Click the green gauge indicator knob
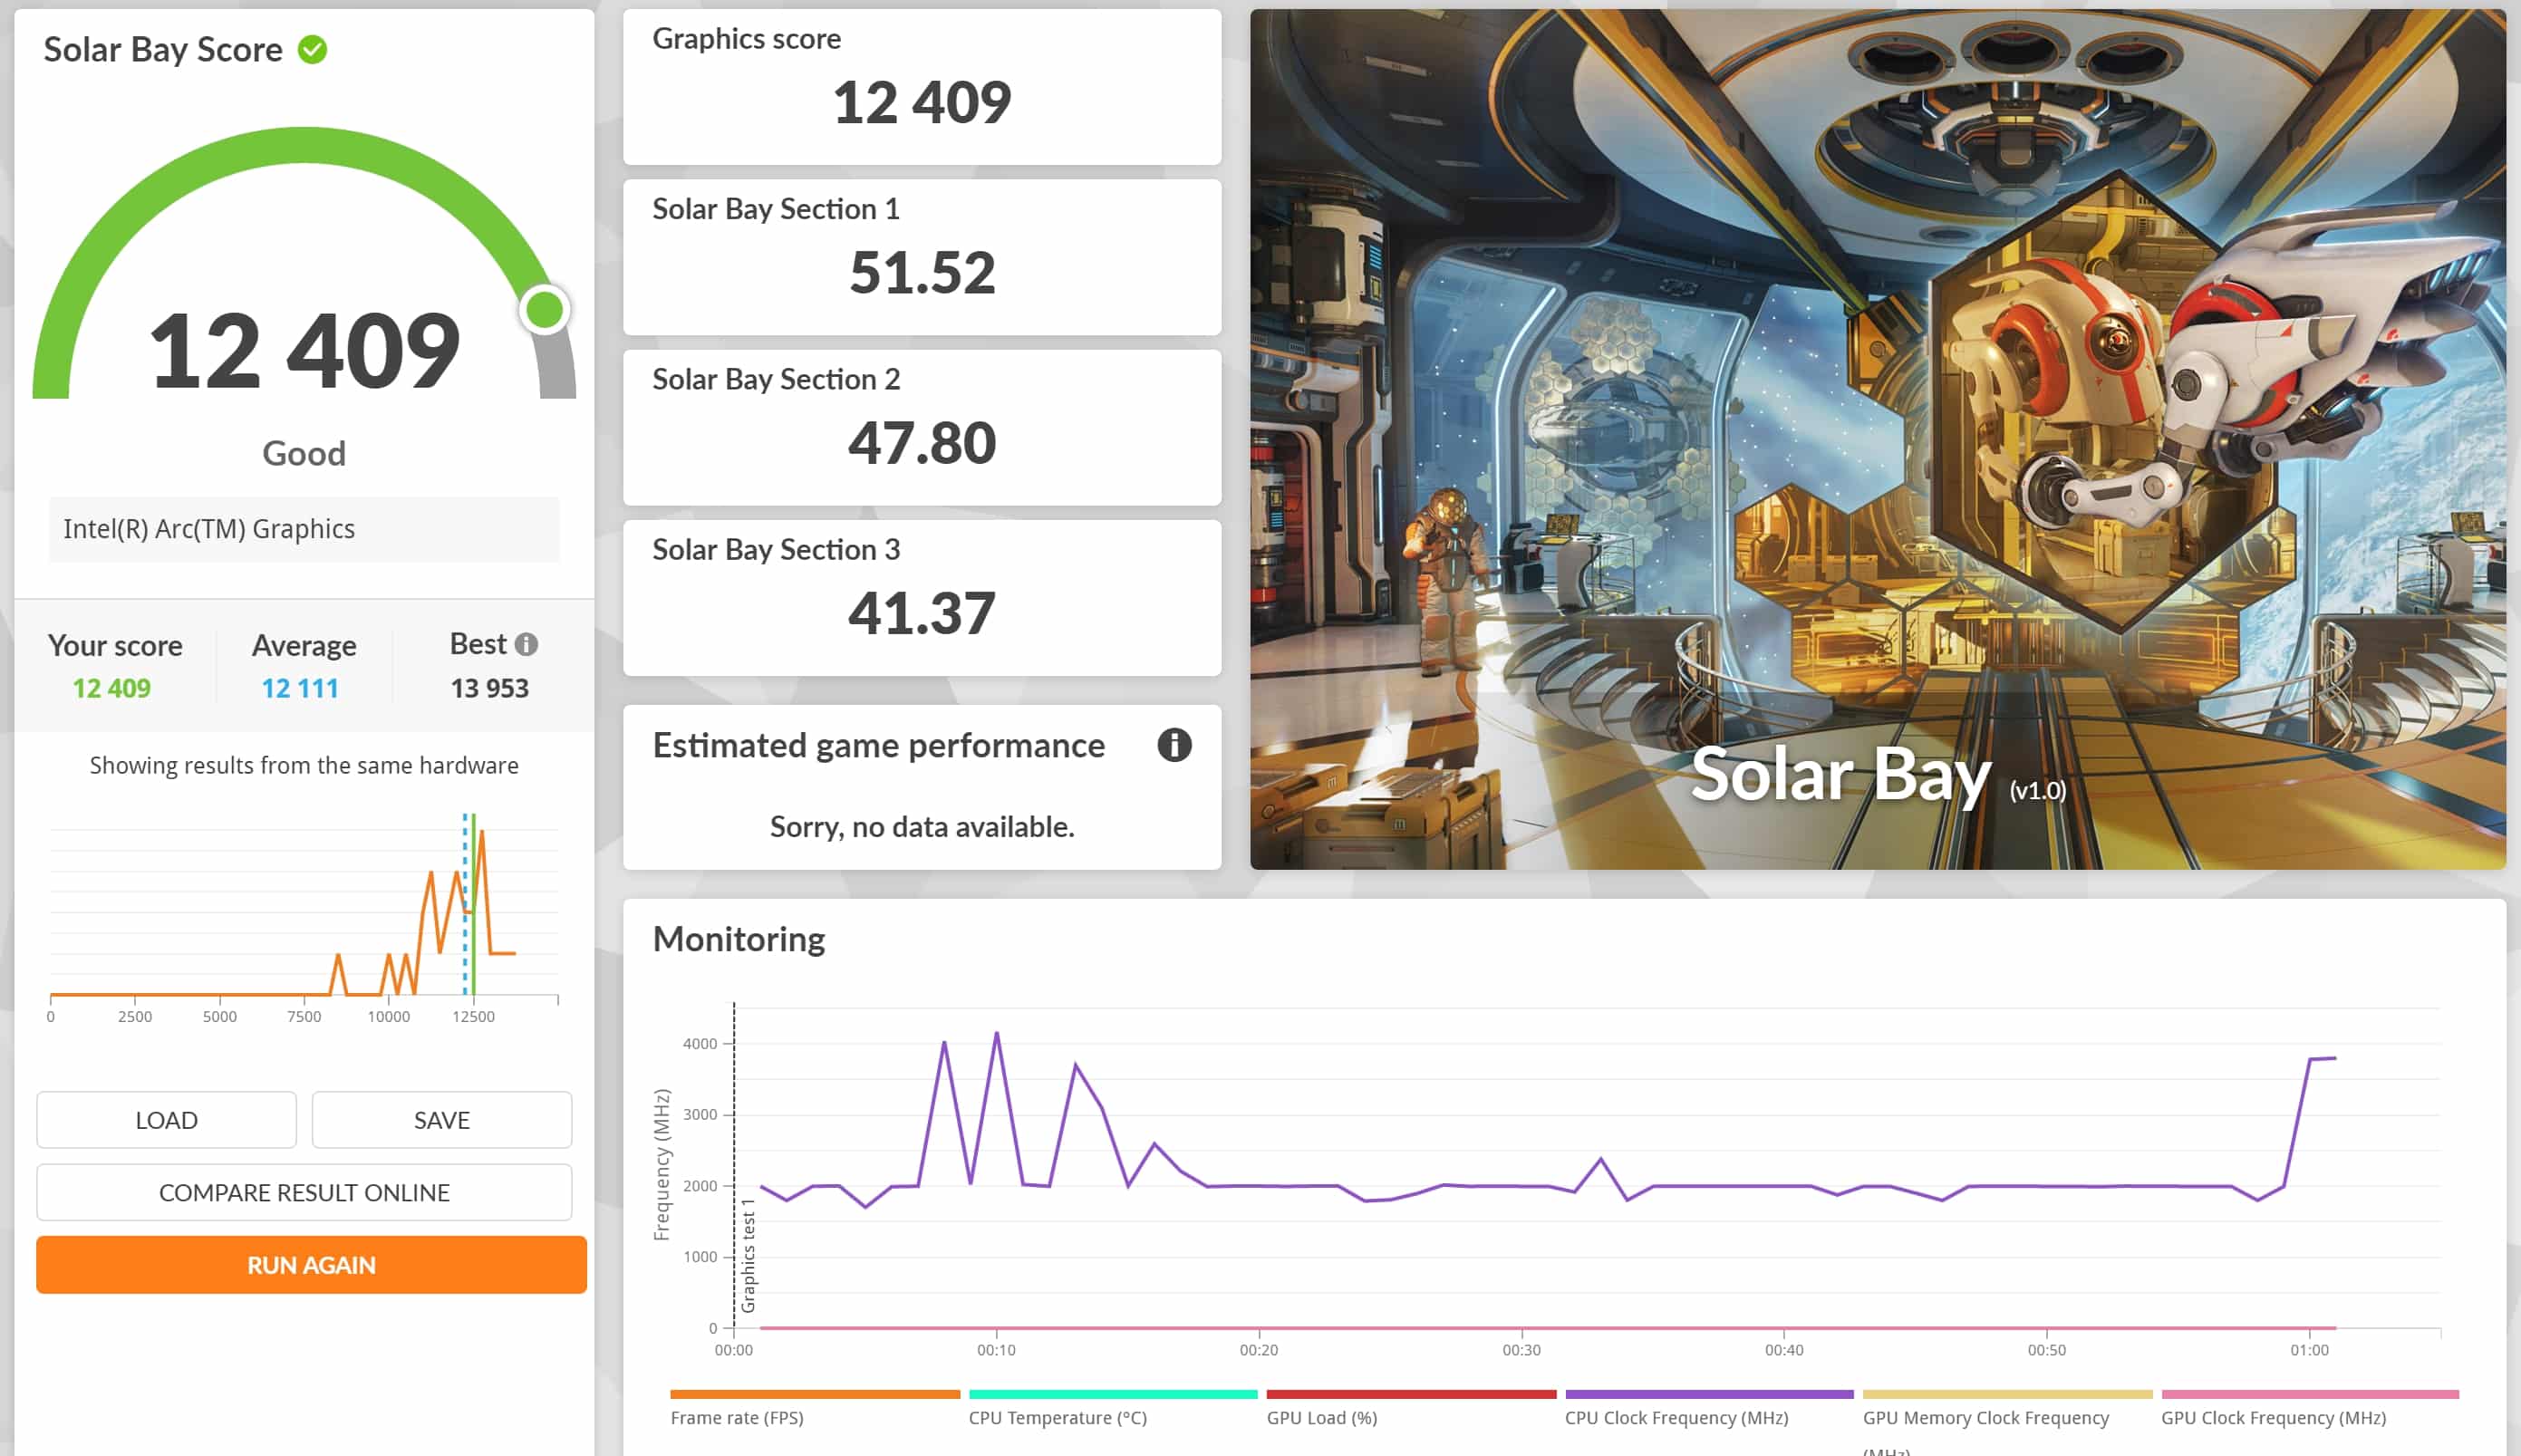 coord(545,310)
